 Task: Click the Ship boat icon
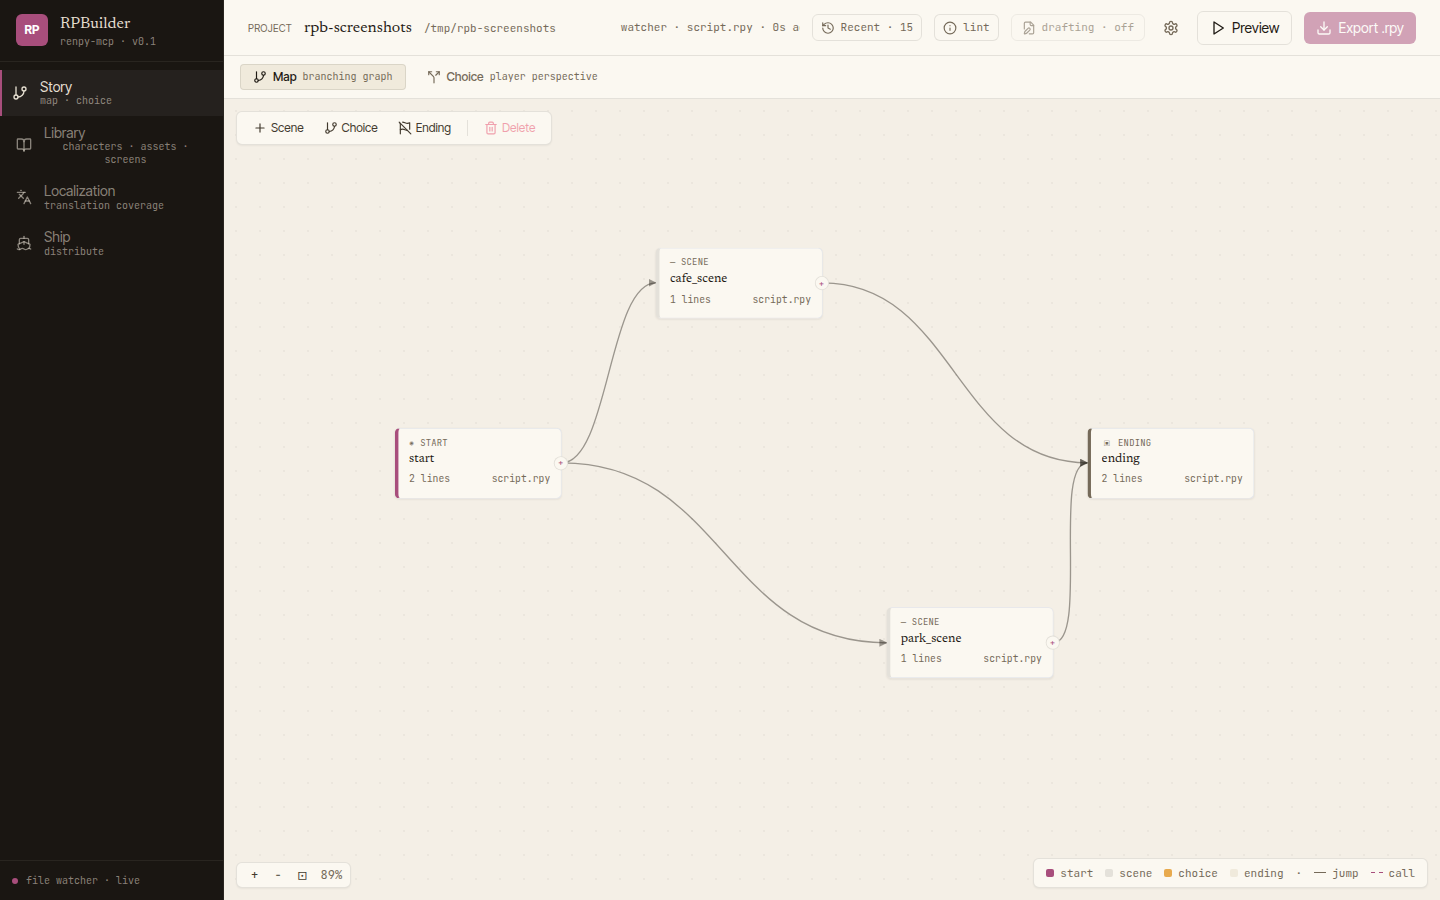click(x=24, y=243)
